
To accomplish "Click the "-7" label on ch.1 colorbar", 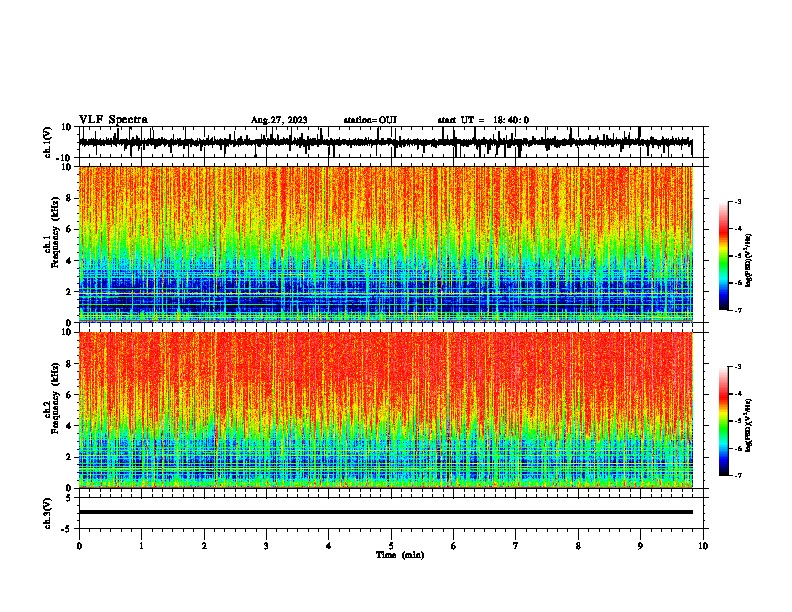I will [737, 310].
